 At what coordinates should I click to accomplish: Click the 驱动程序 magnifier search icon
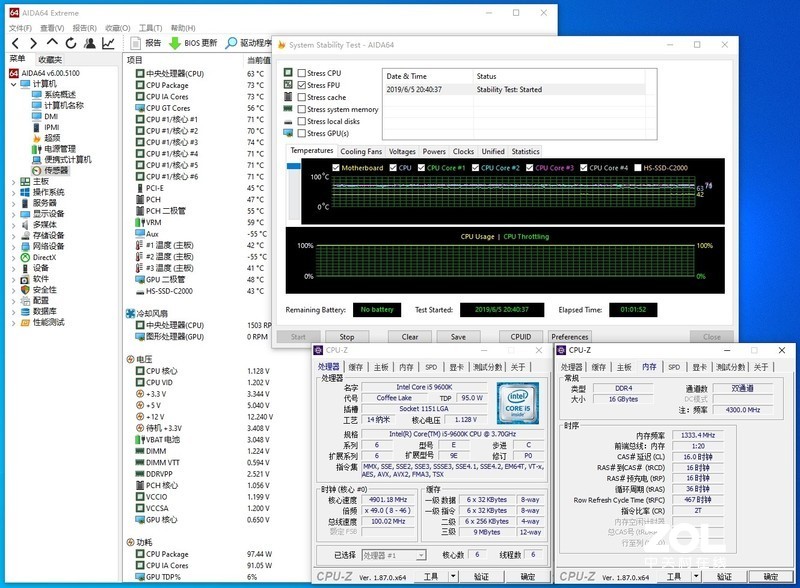231,43
